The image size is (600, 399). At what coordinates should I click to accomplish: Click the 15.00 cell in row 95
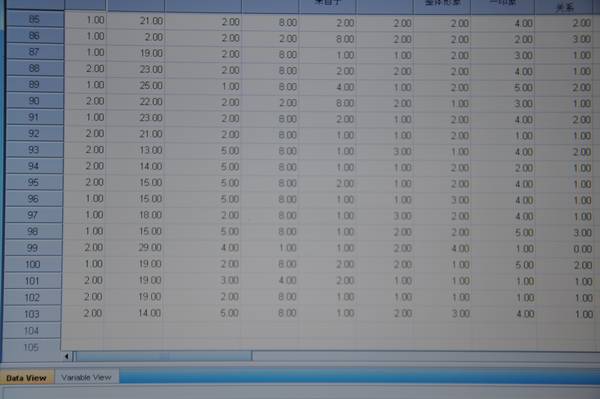coord(136,182)
